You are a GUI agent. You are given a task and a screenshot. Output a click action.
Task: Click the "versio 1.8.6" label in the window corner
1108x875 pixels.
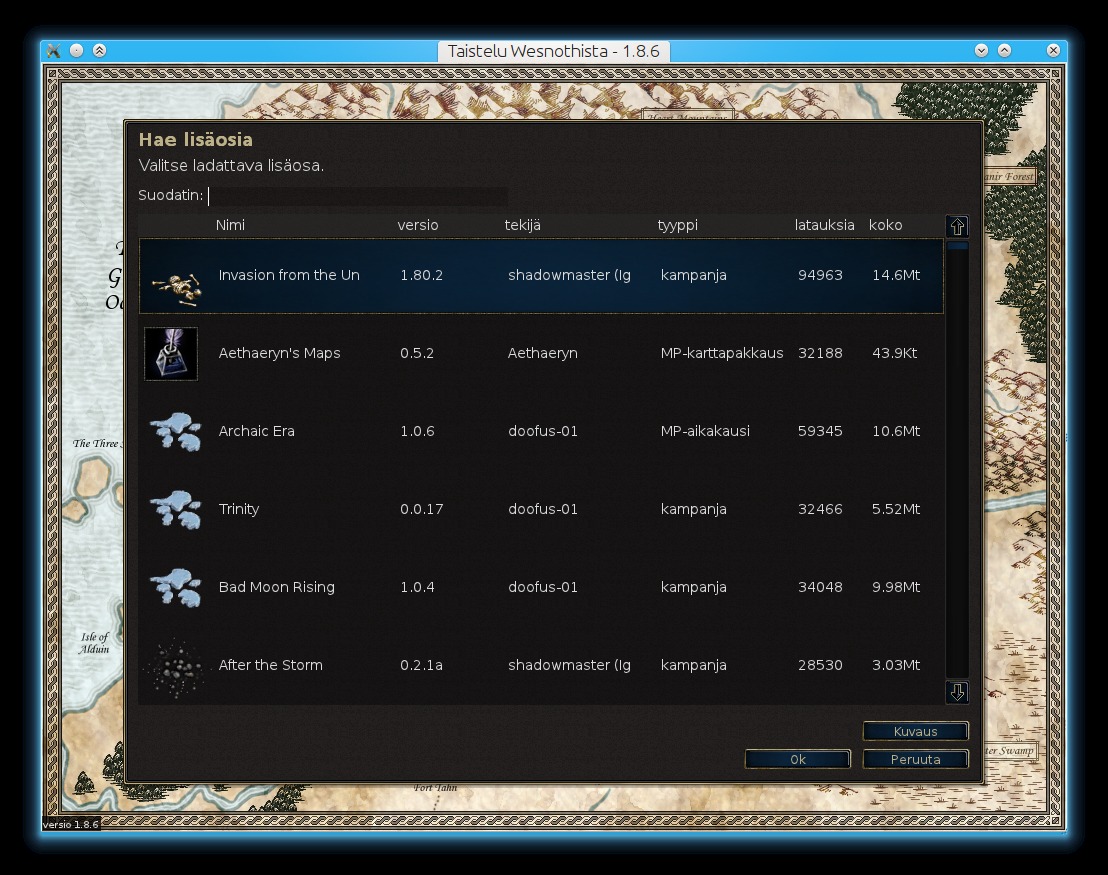coord(71,824)
